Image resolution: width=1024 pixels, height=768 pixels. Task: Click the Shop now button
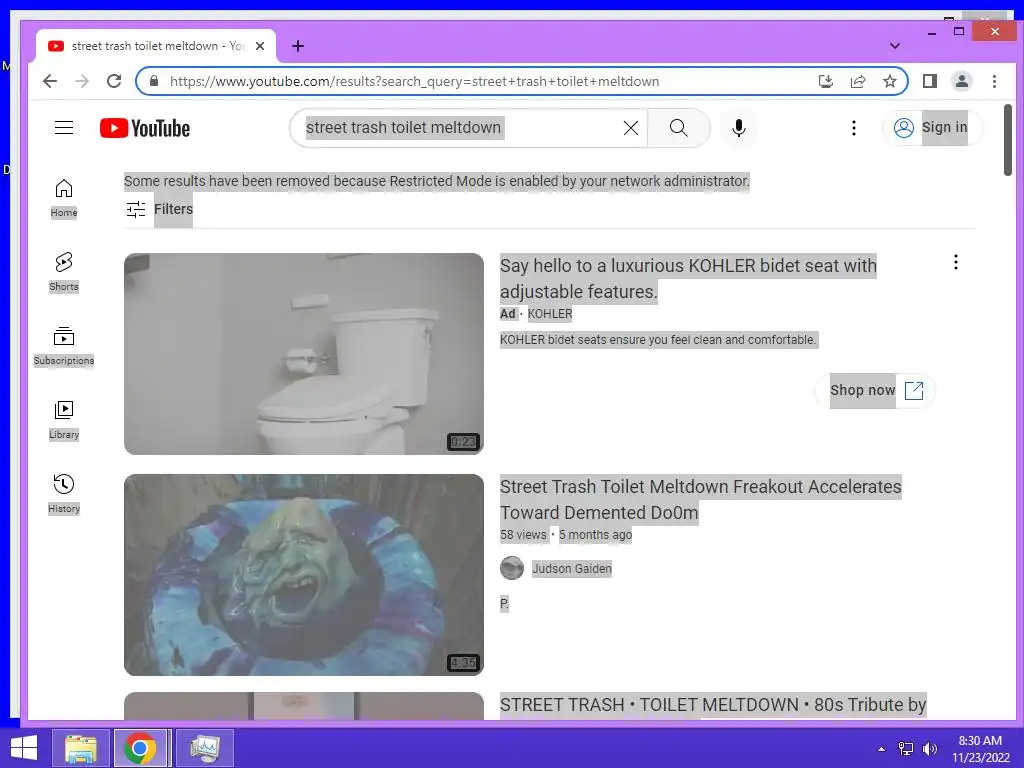point(875,391)
